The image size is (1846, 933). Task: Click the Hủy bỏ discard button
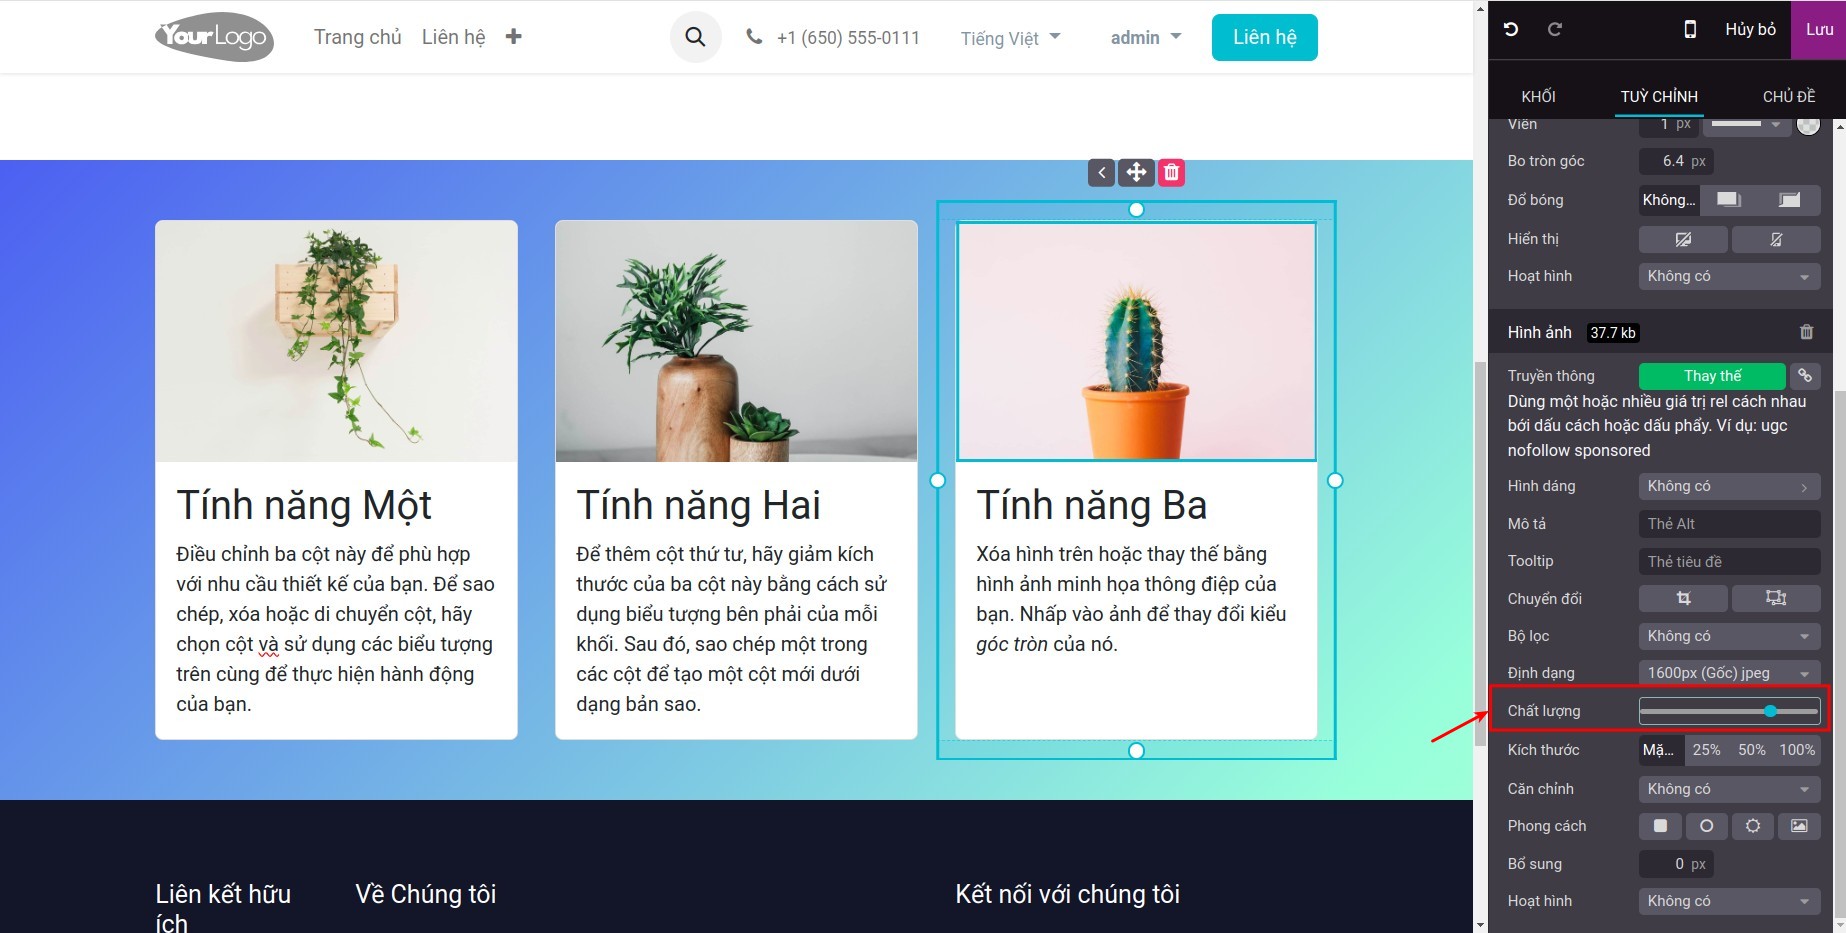pos(1750,30)
